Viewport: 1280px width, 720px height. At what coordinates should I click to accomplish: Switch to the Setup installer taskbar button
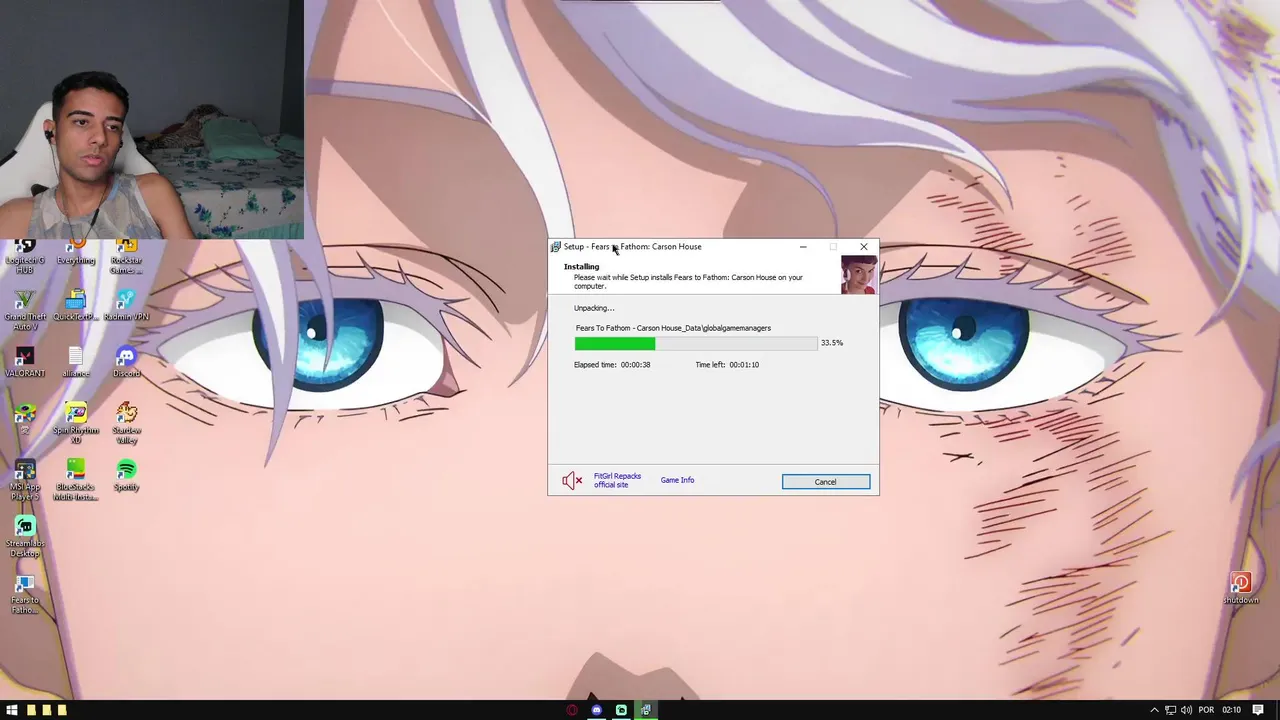point(646,710)
